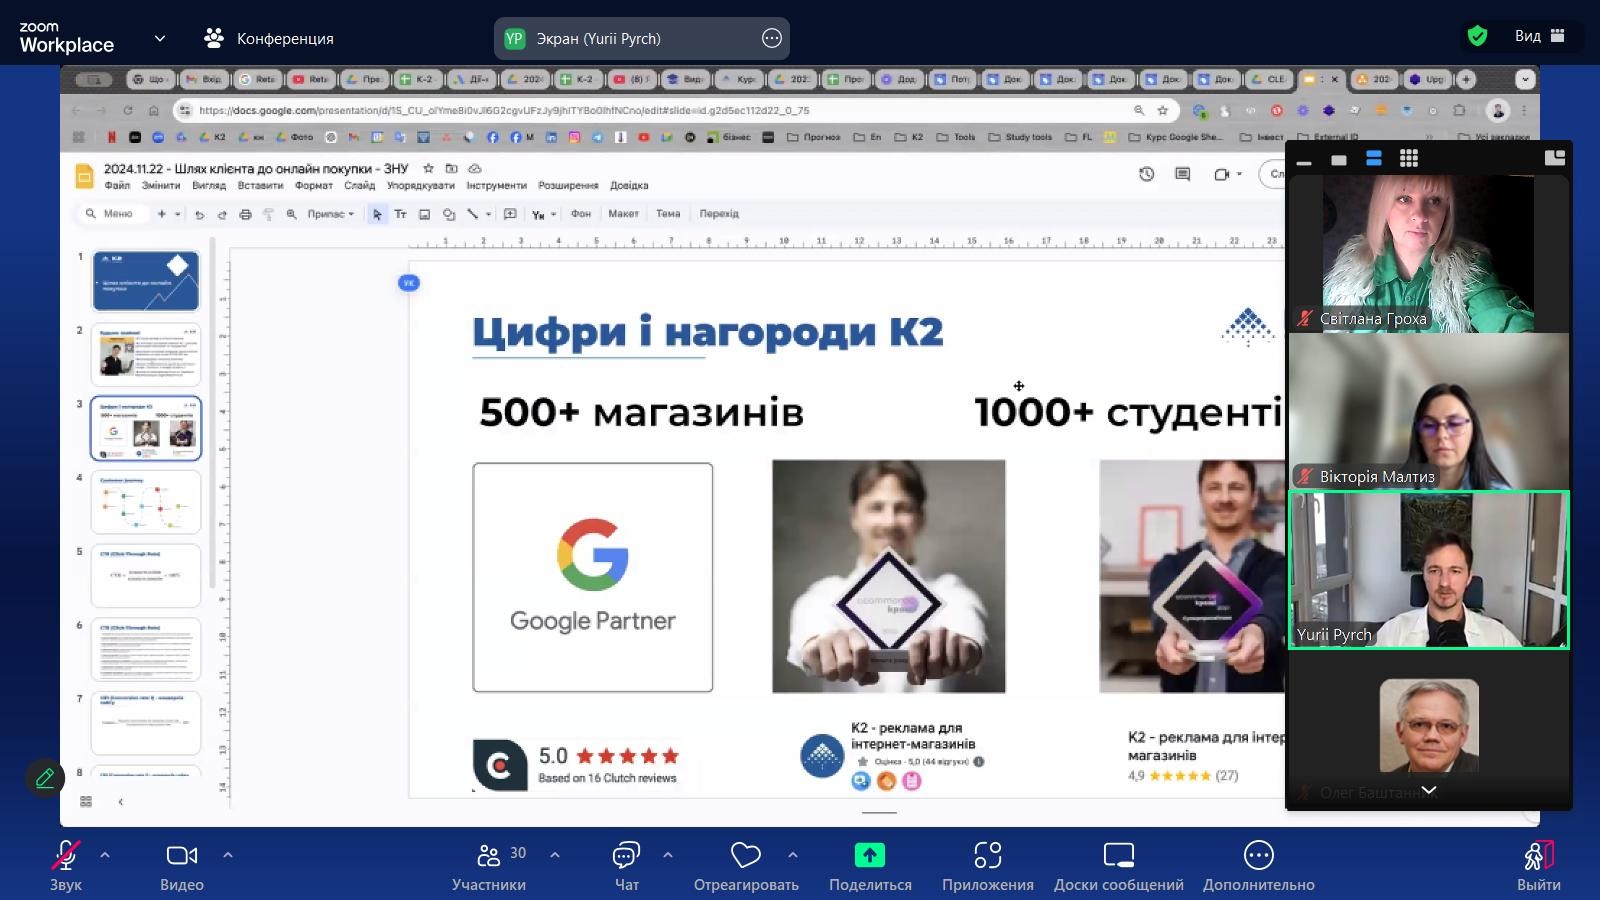Open the Слайд menu

coord(360,185)
